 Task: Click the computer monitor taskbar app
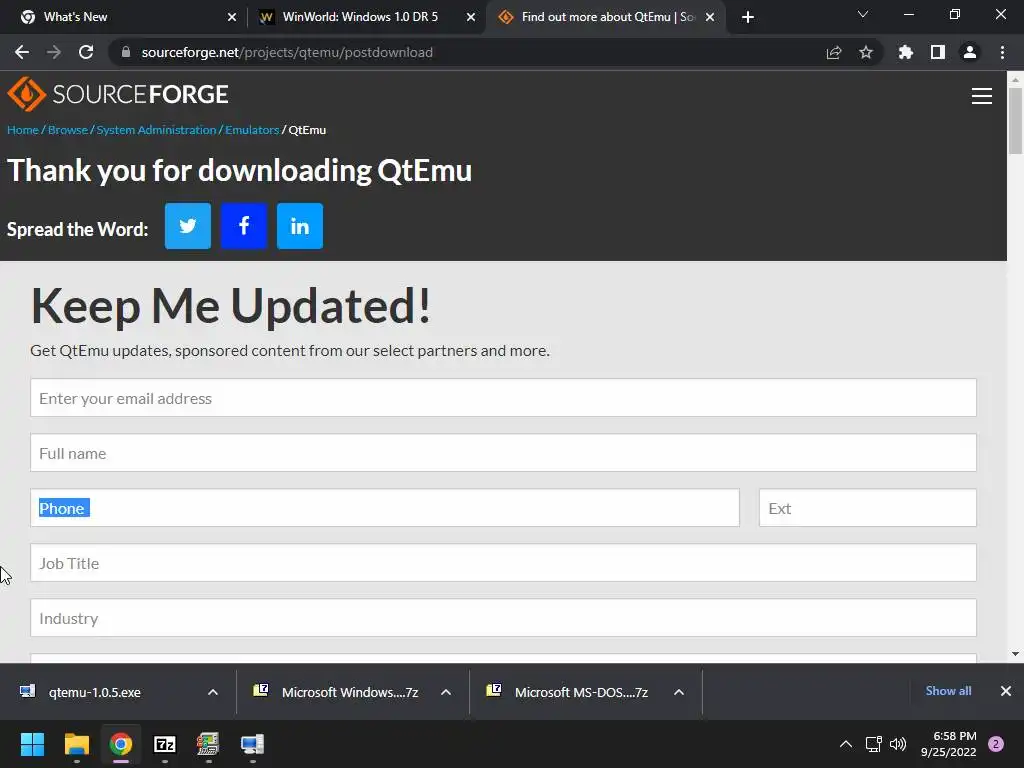click(252, 744)
